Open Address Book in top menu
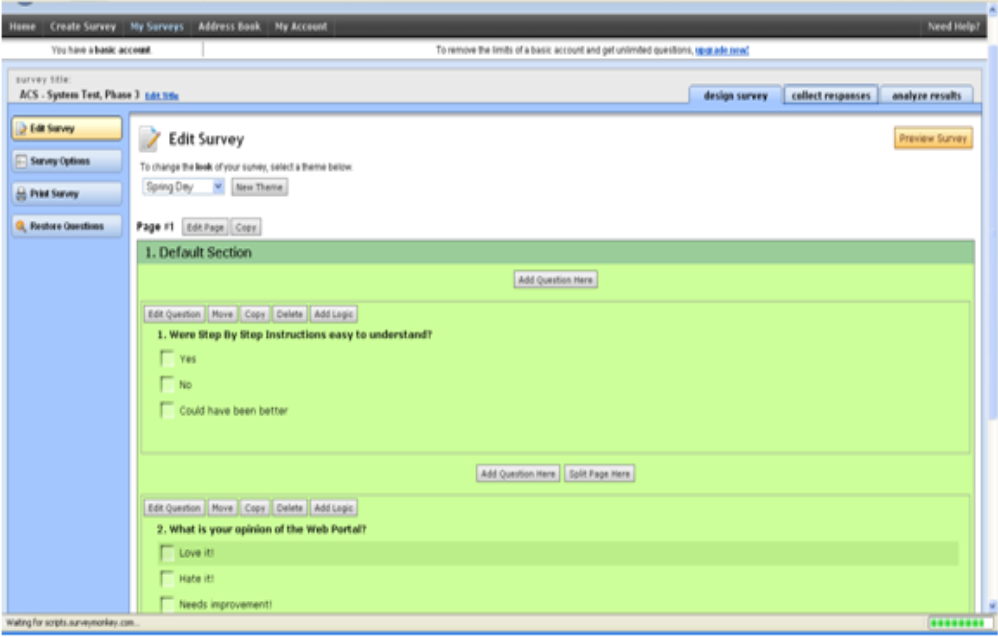Image resolution: width=998 pixels, height=637 pixels. [230, 27]
